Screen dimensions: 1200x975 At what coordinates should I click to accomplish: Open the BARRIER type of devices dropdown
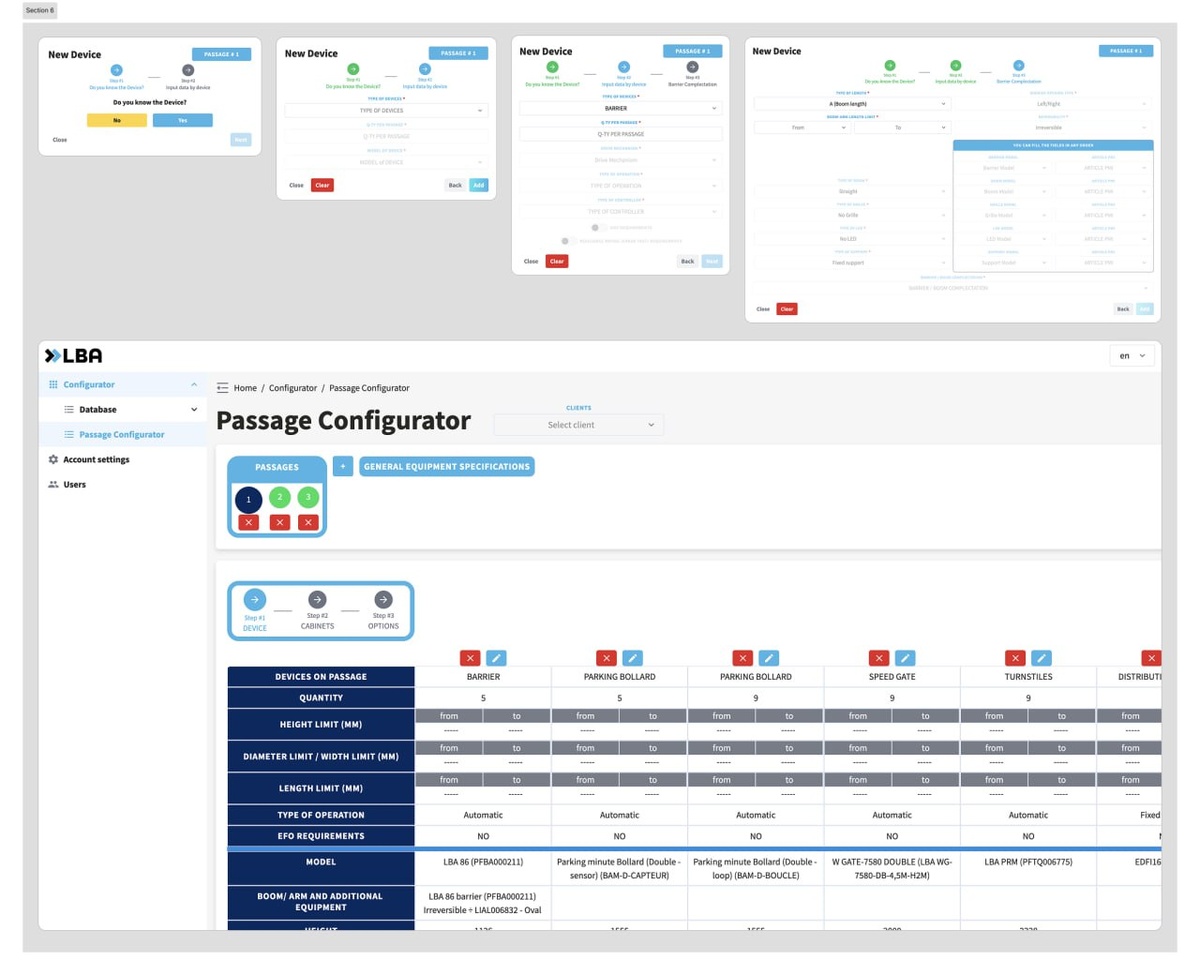pos(620,107)
